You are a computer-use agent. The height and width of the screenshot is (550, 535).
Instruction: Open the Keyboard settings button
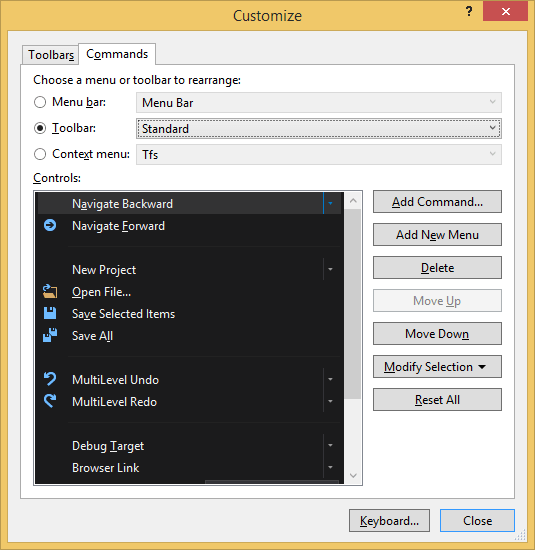coord(389,521)
